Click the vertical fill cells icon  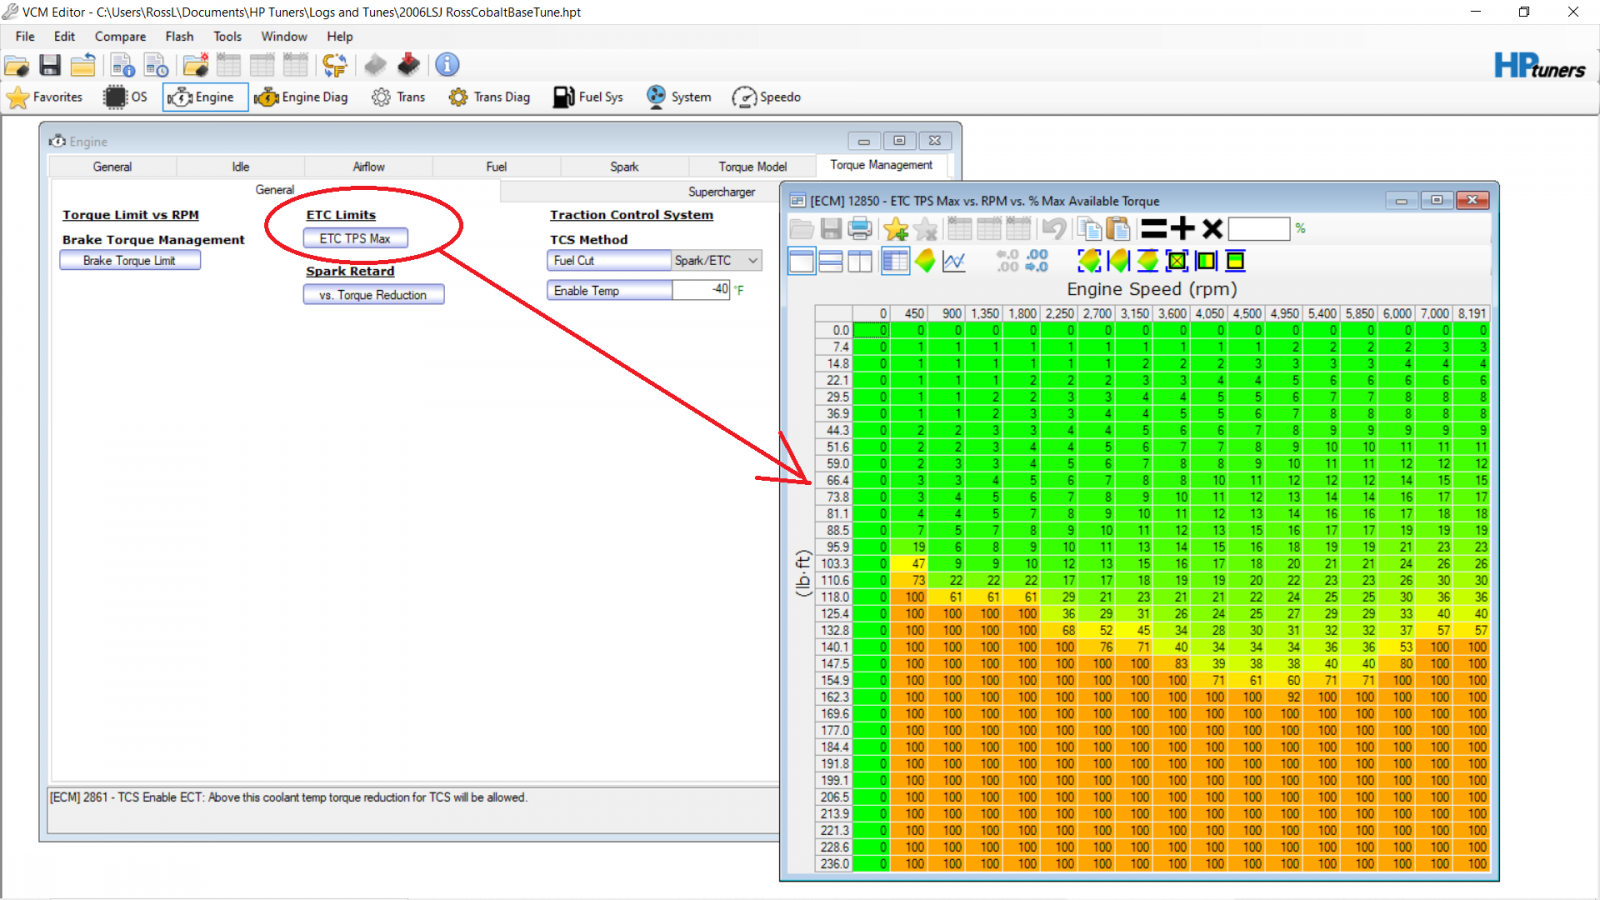coord(1236,261)
